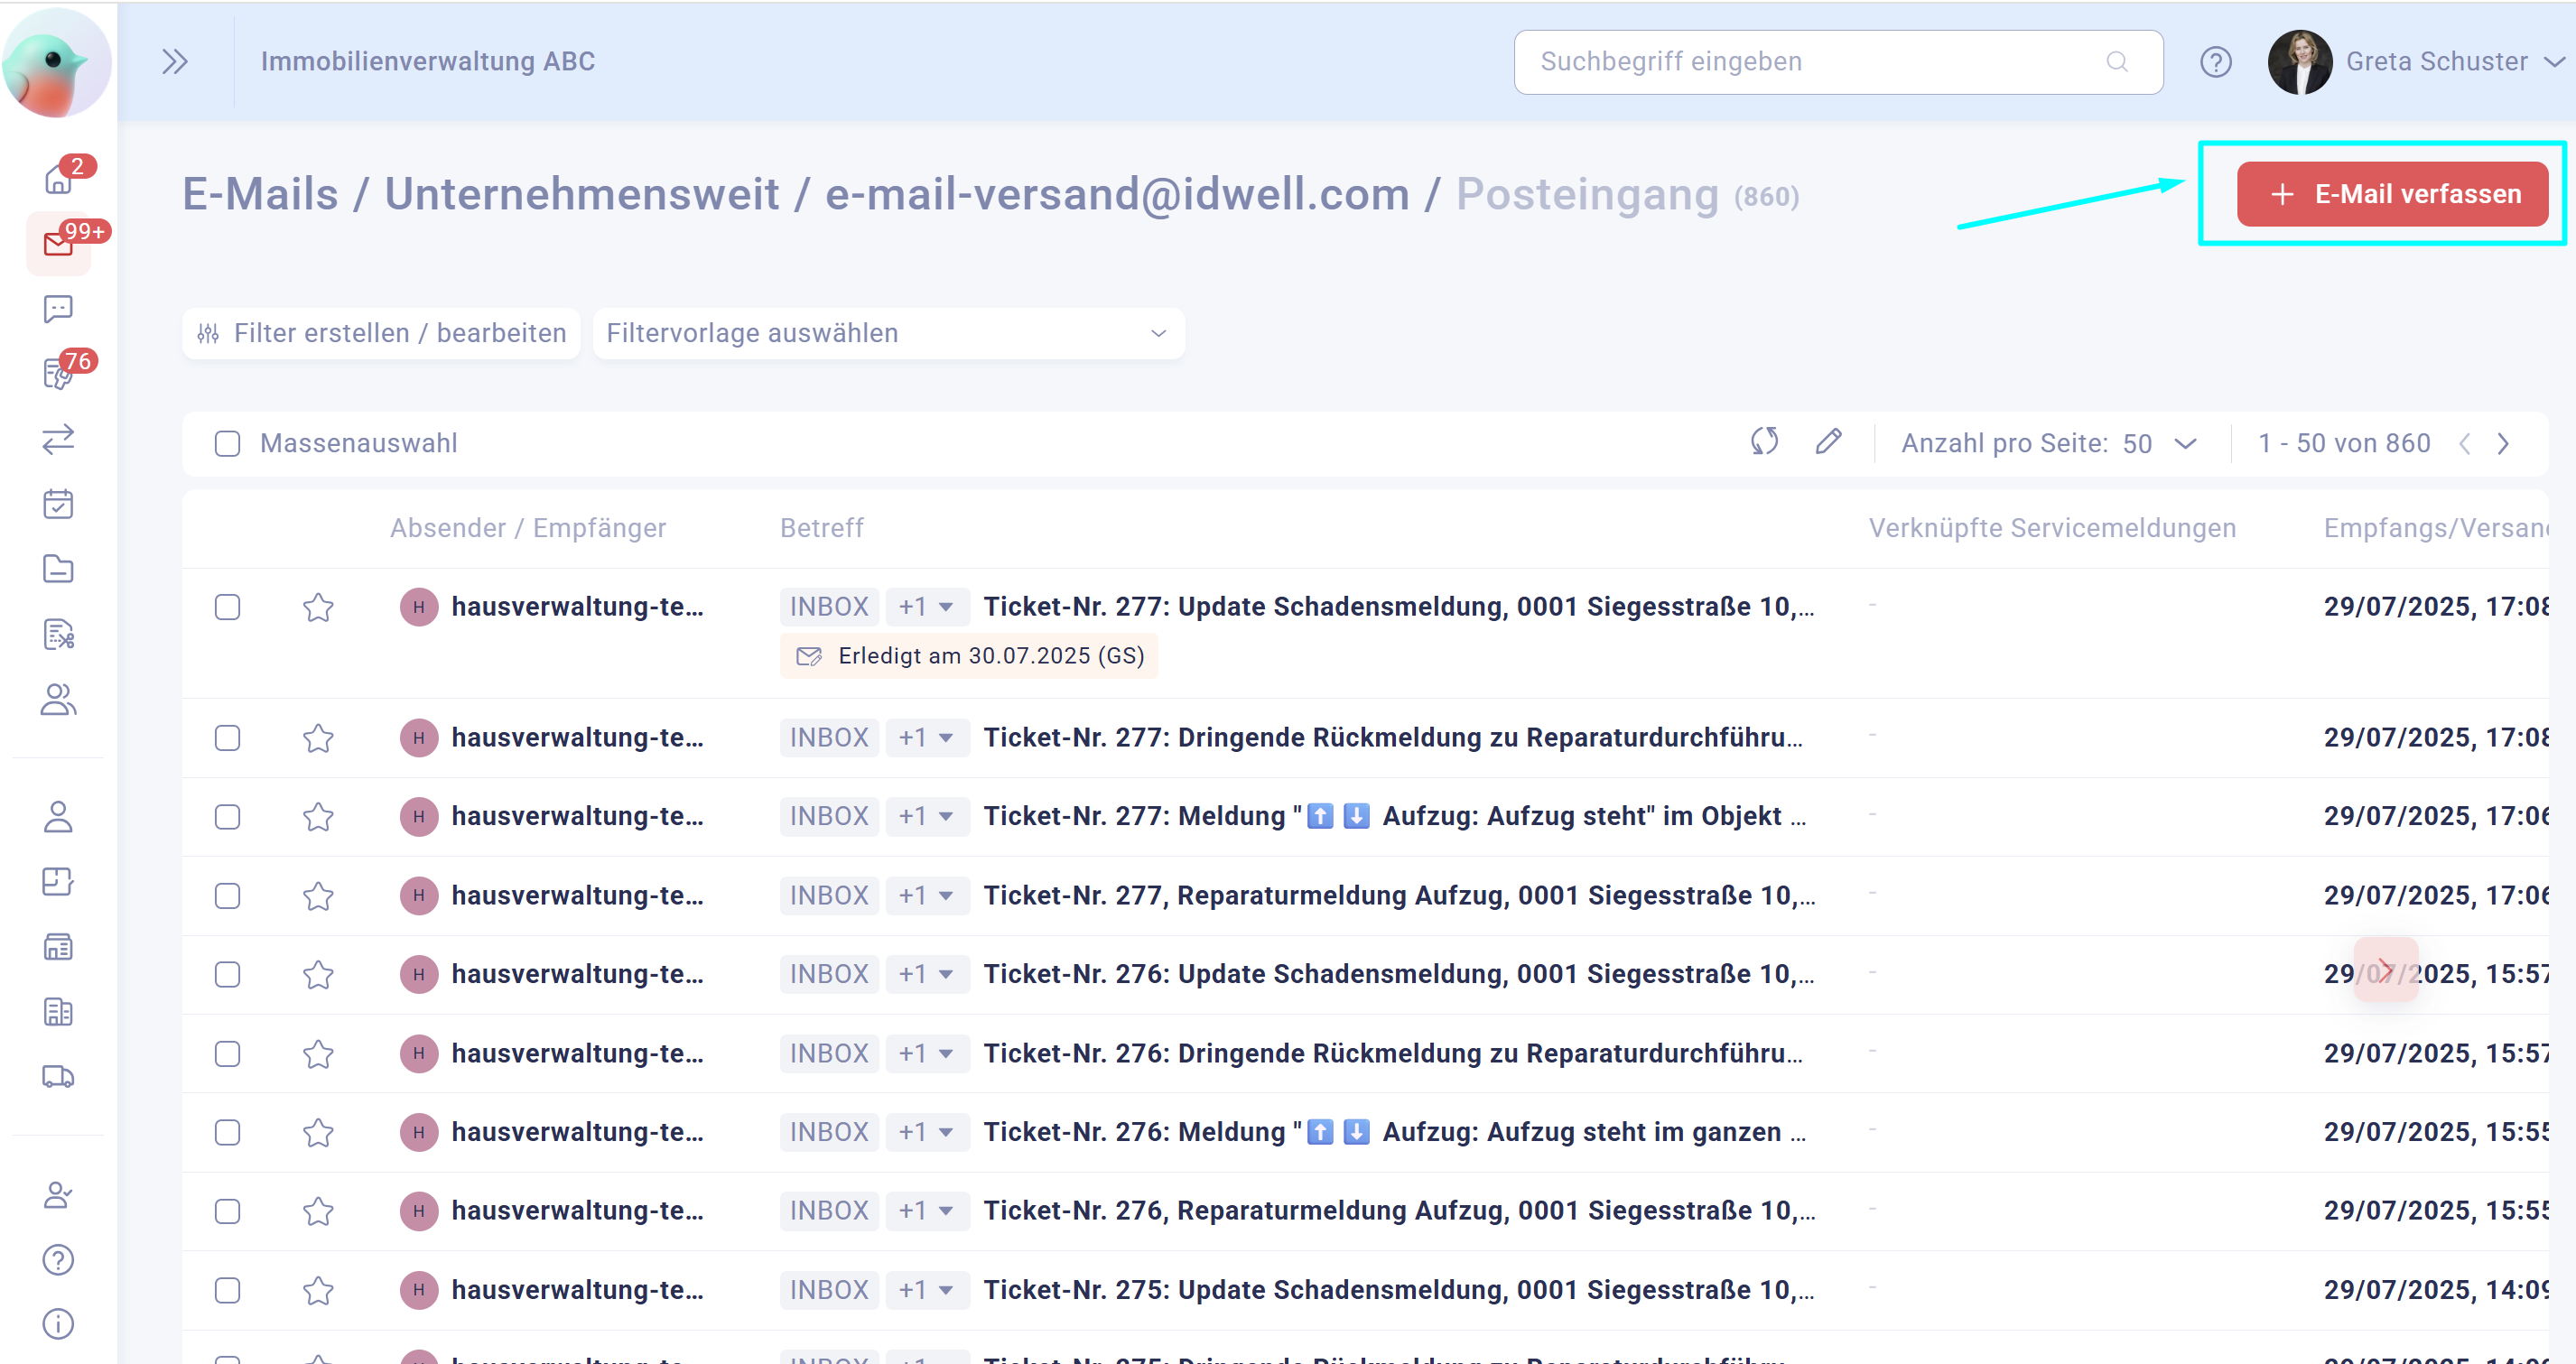This screenshot has width=2576, height=1364.
Task: Expand +1 labels on Ticket-Nr. 276 Dringende row
Action: pos(926,1054)
